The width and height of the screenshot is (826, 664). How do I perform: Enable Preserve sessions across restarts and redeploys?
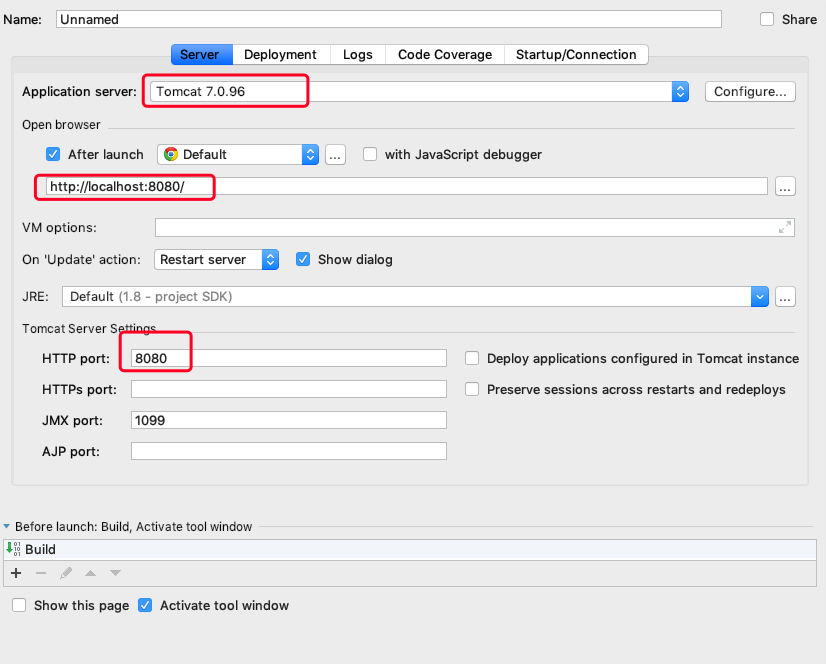tap(472, 389)
